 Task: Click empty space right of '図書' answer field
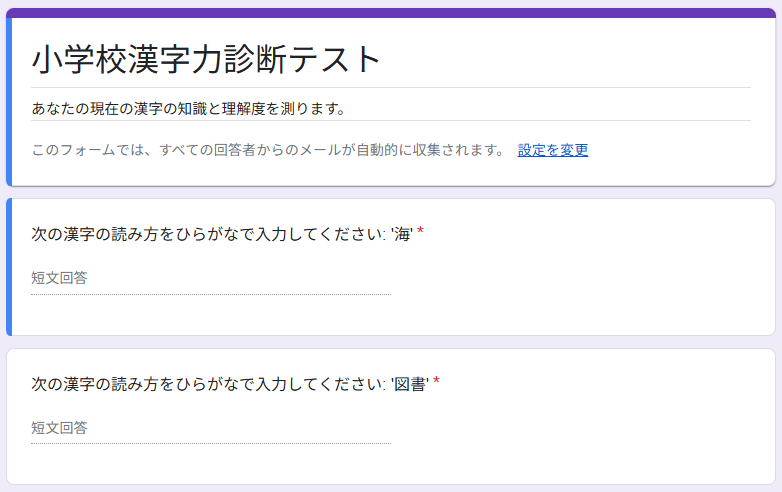point(580,428)
